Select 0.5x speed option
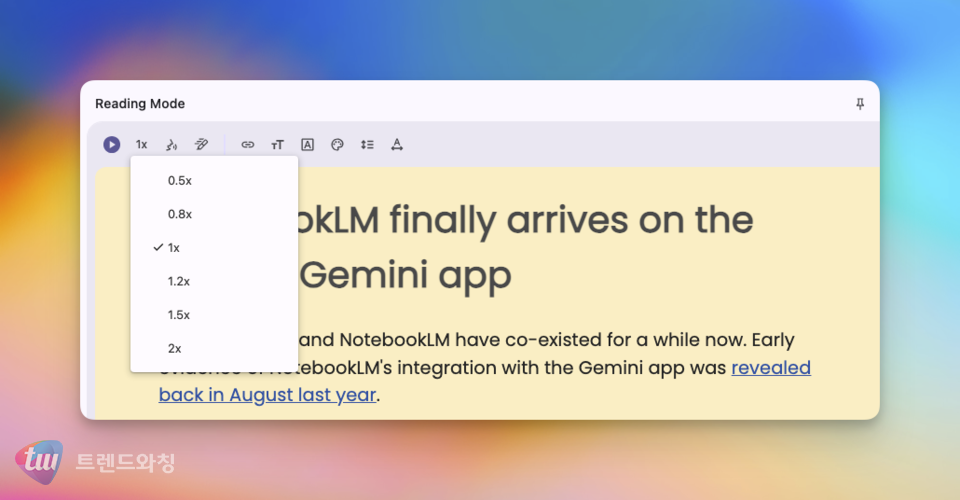This screenshot has width=960, height=500. coord(180,181)
